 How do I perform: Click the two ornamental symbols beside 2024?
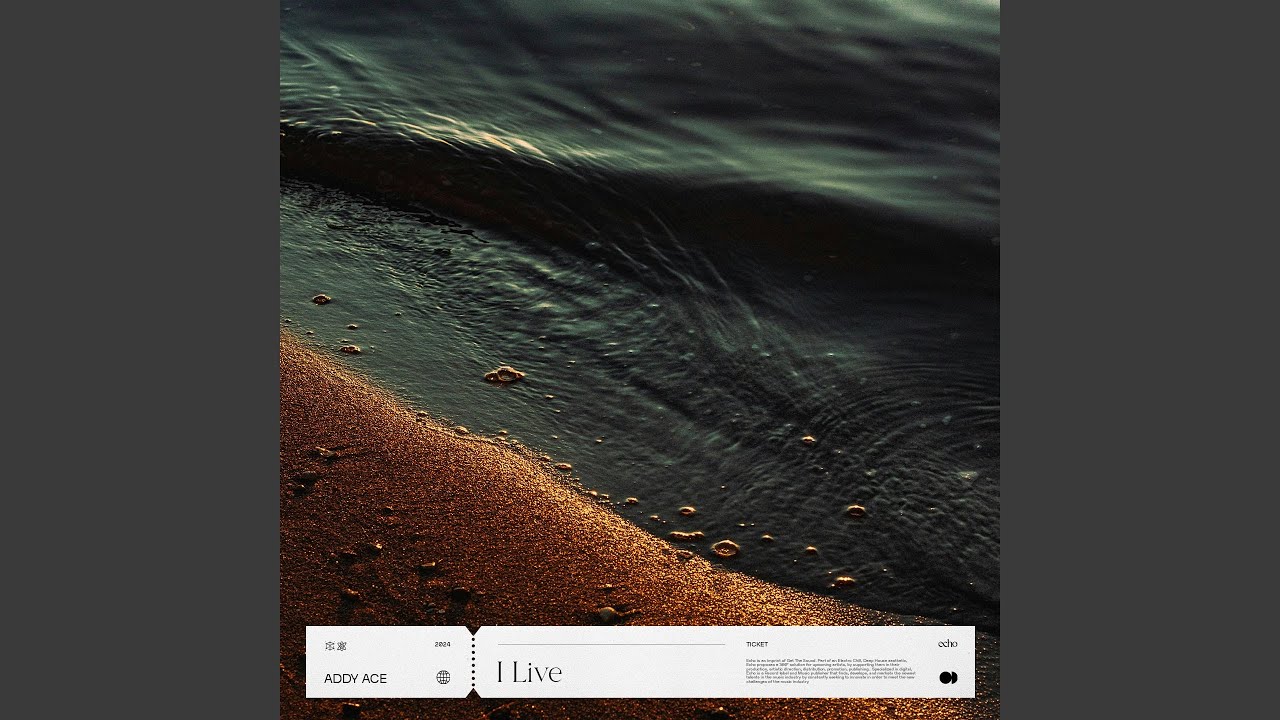click(335, 646)
